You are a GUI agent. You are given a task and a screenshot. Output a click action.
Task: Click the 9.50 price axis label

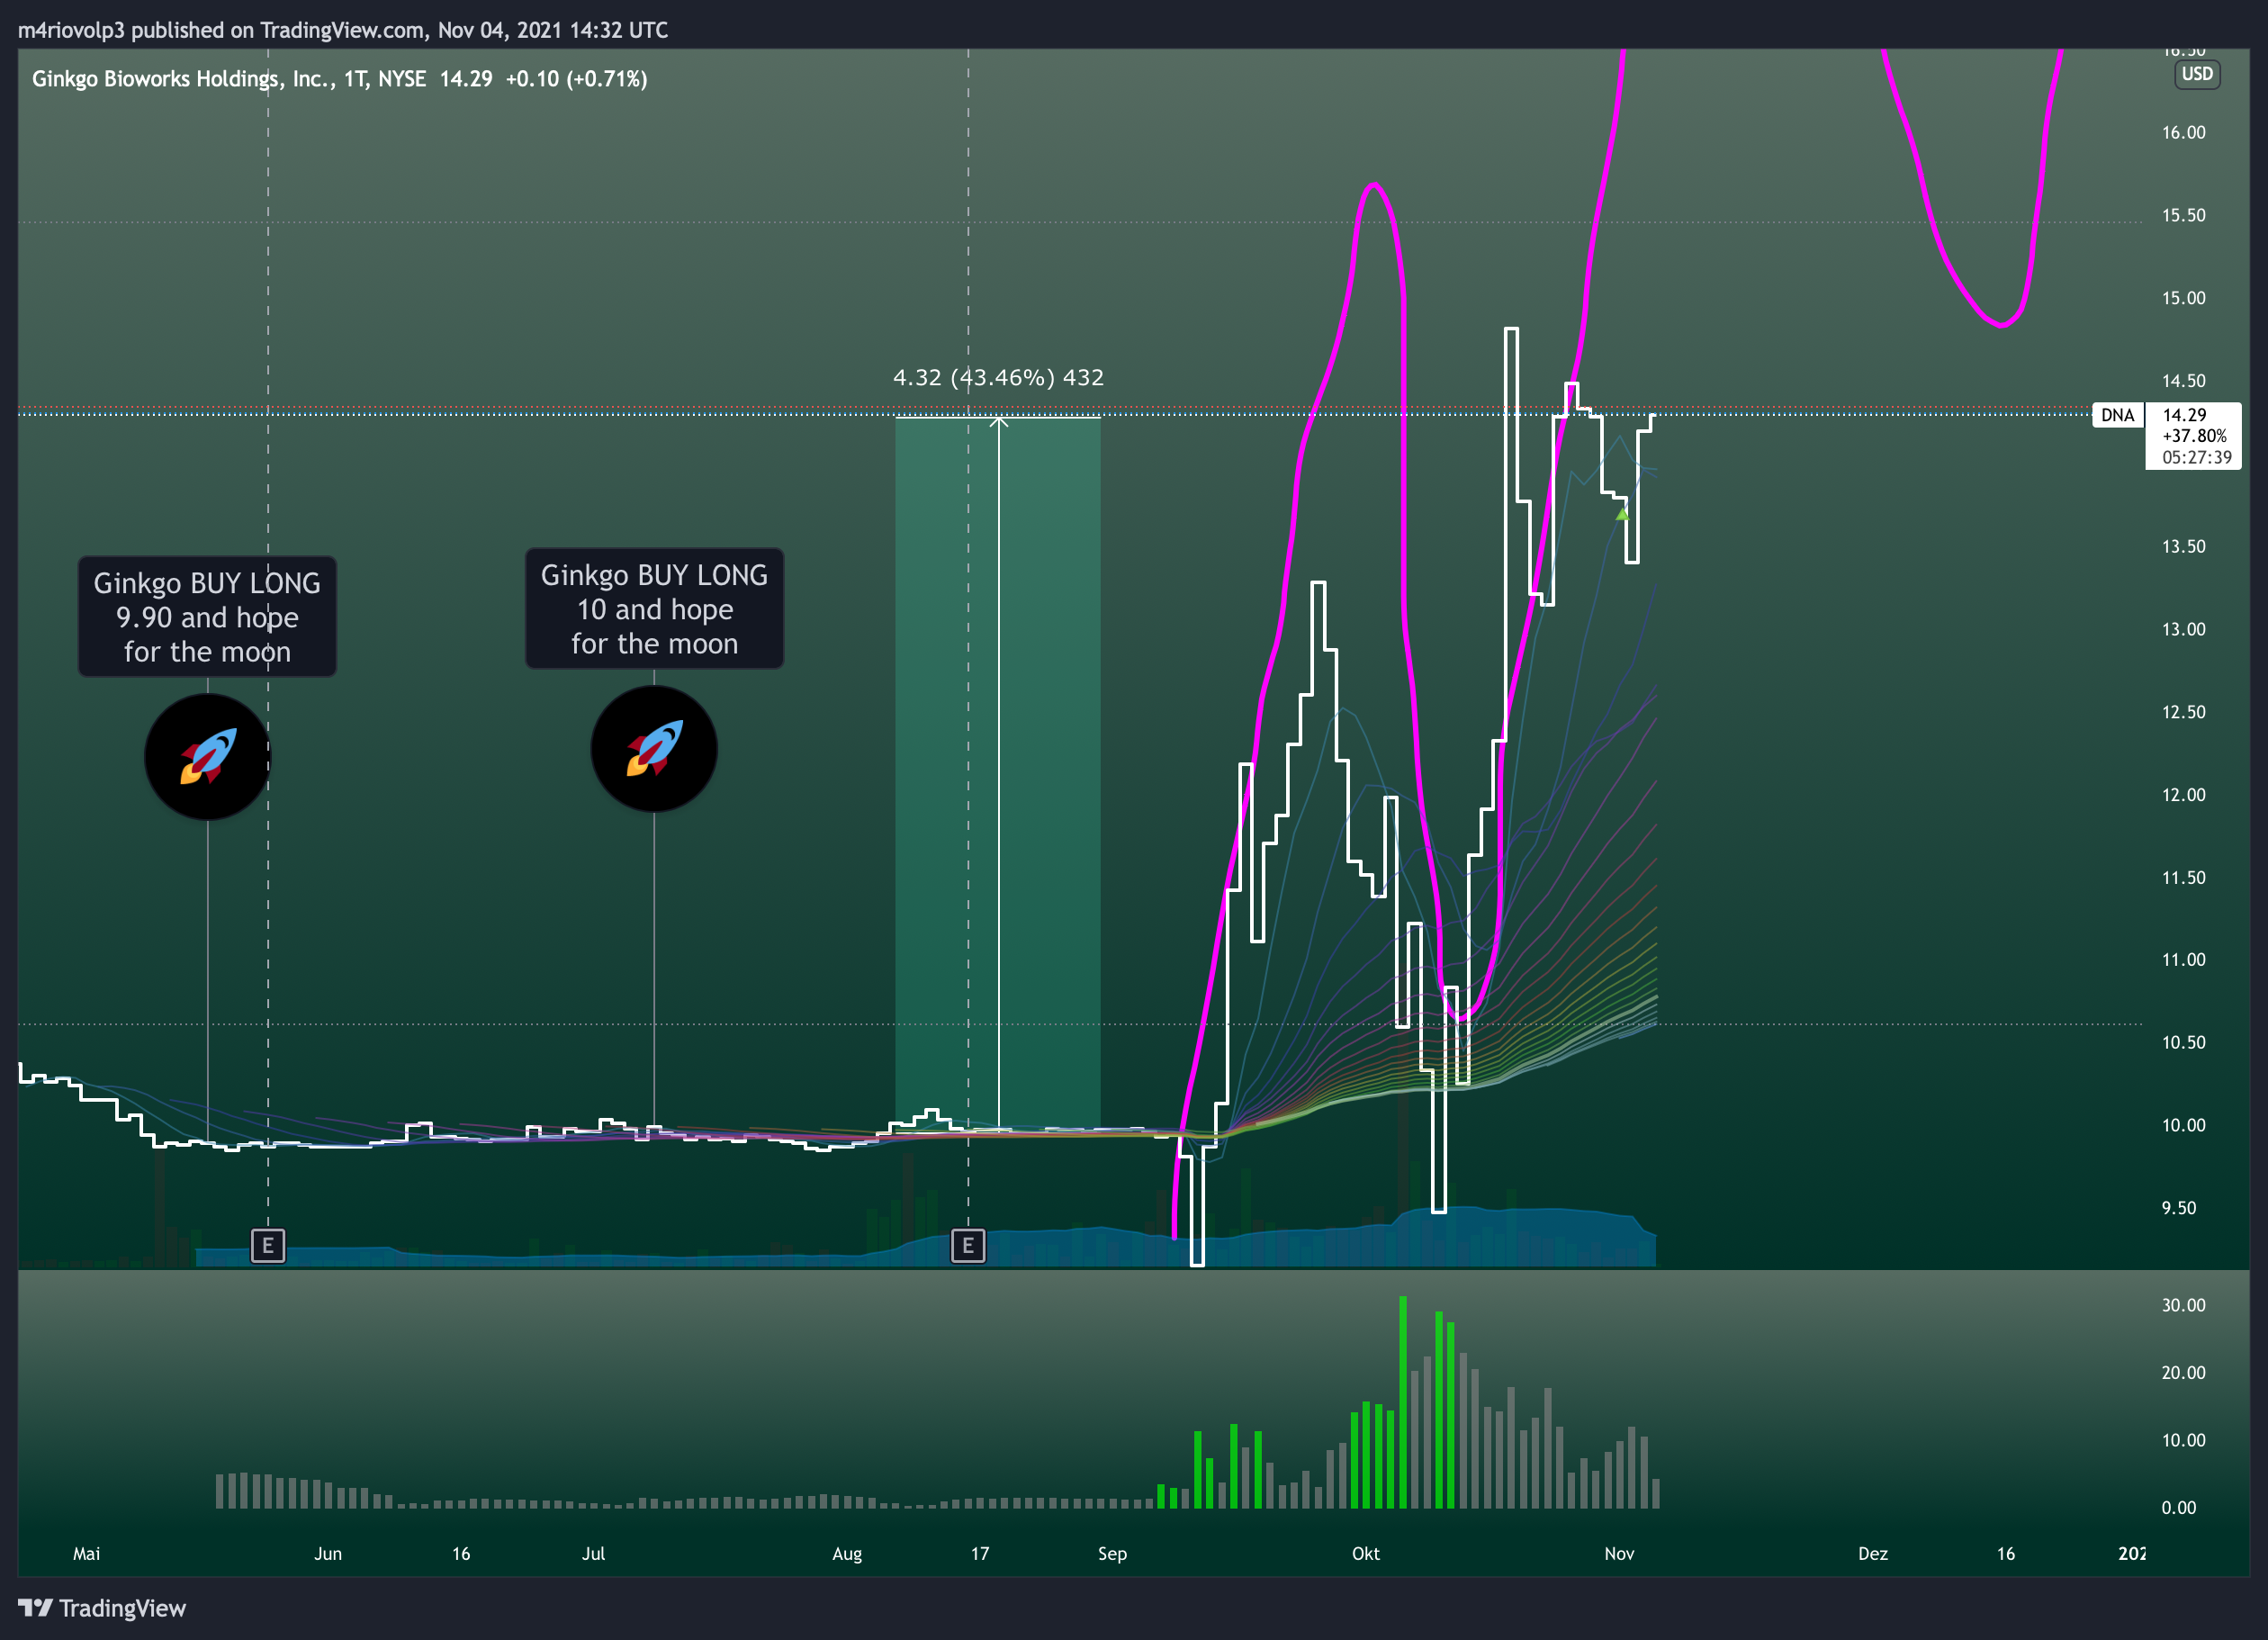click(2179, 1208)
